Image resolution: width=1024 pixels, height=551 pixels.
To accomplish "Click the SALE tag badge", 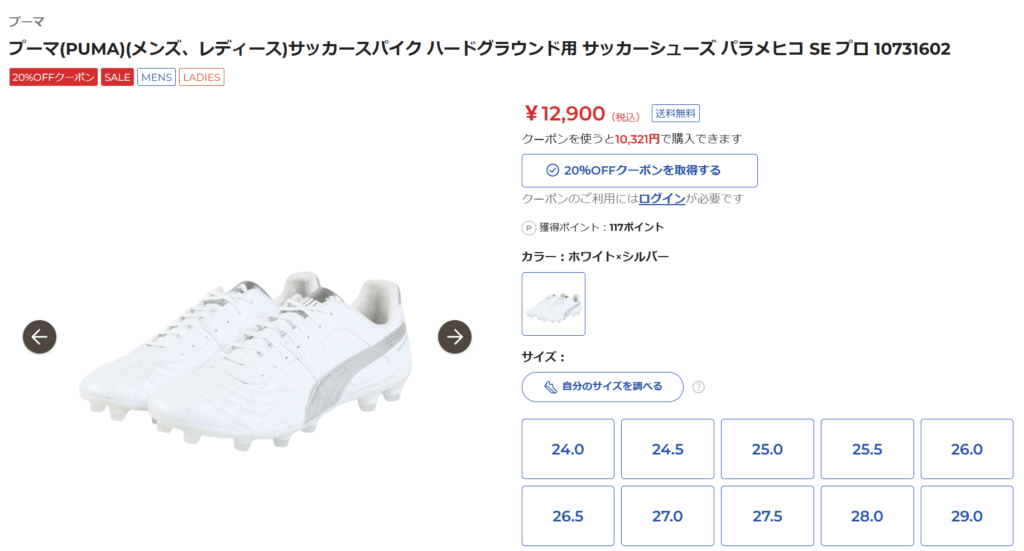I will (117, 77).
